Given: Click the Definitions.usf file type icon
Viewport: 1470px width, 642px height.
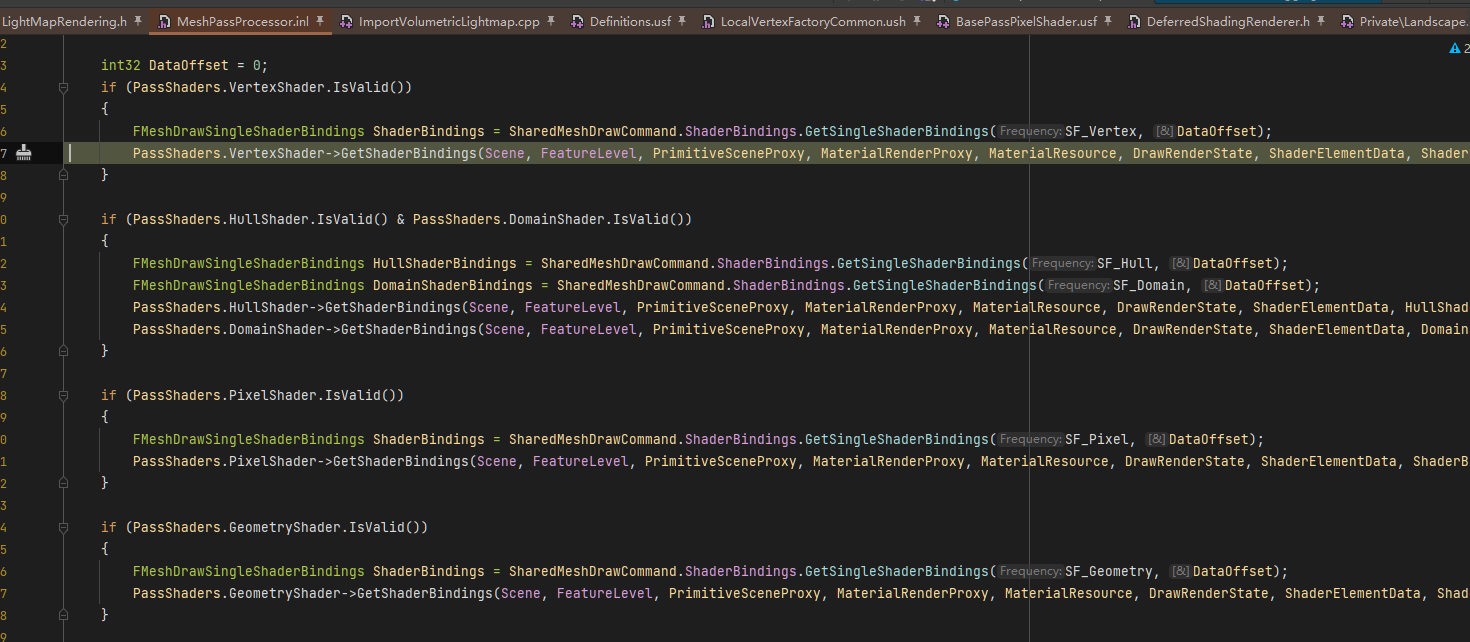Looking at the screenshot, I should (578, 21).
